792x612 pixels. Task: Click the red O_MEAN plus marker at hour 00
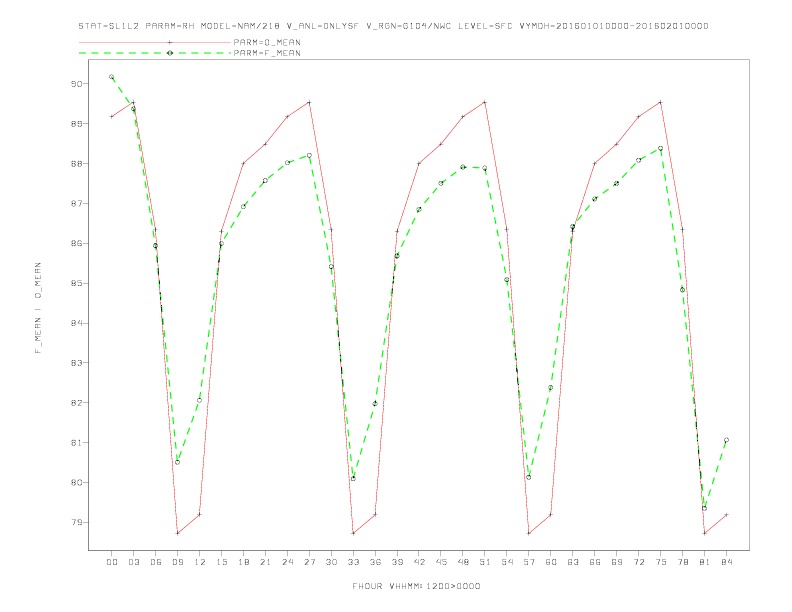[112, 117]
